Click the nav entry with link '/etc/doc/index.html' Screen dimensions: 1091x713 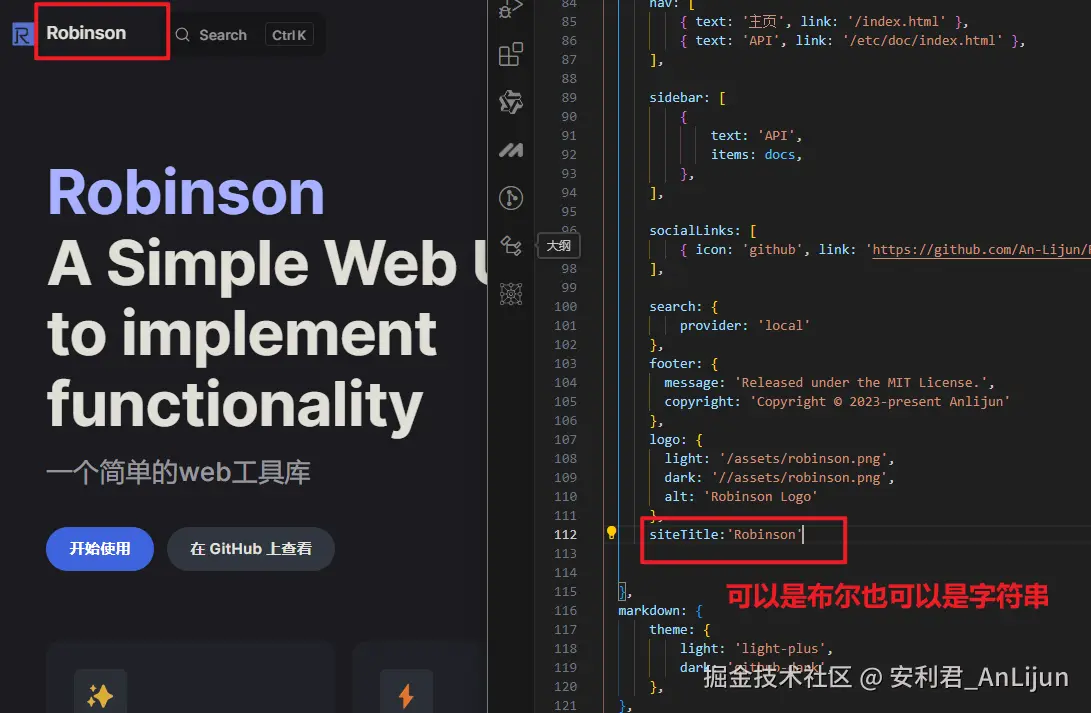(852, 40)
